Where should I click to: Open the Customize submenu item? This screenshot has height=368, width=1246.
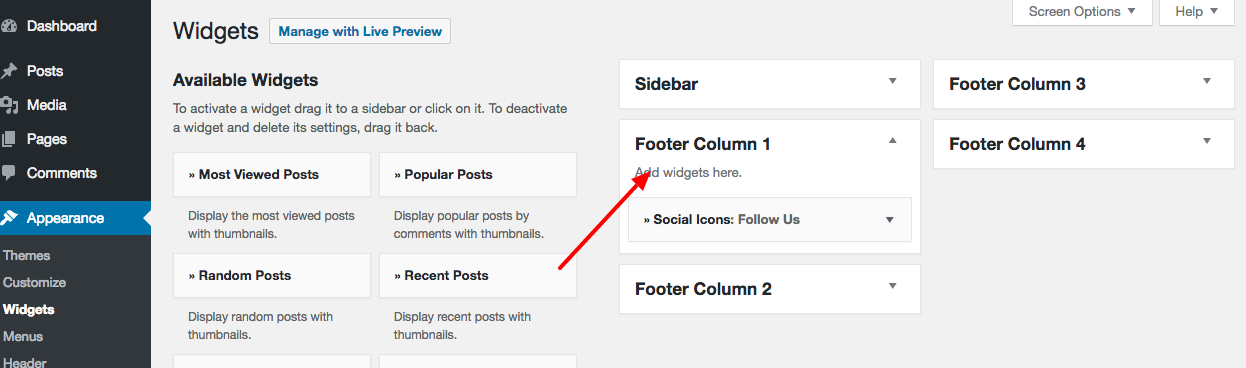35,283
